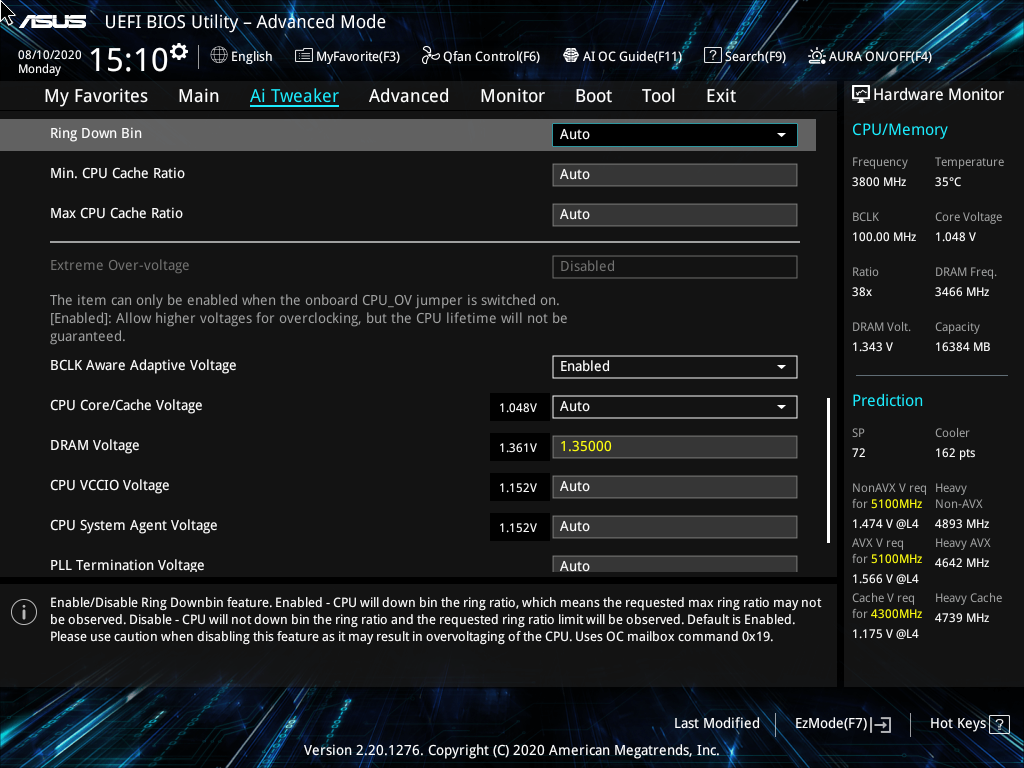Image resolution: width=1024 pixels, height=768 pixels.
Task: Click the info icon near the description text
Action: (23, 612)
